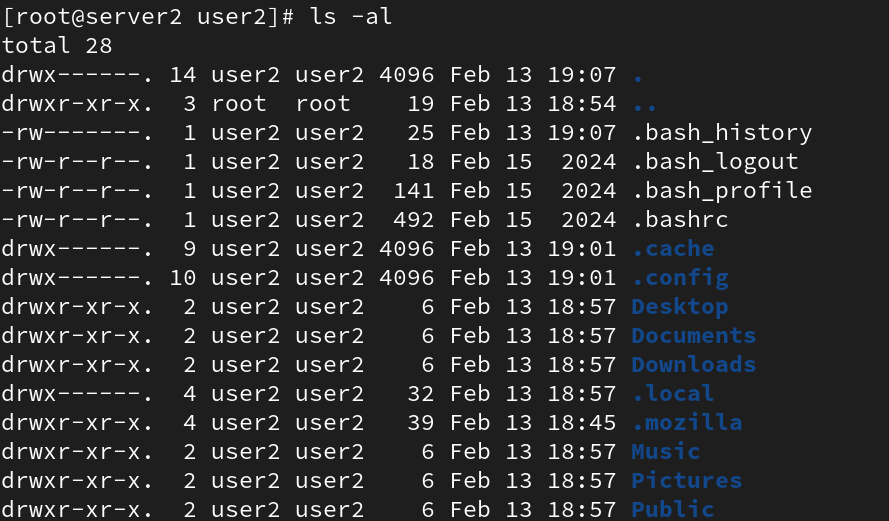The image size is (889, 521).
Task: Select the .local directory name
Action: click(673, 393)
